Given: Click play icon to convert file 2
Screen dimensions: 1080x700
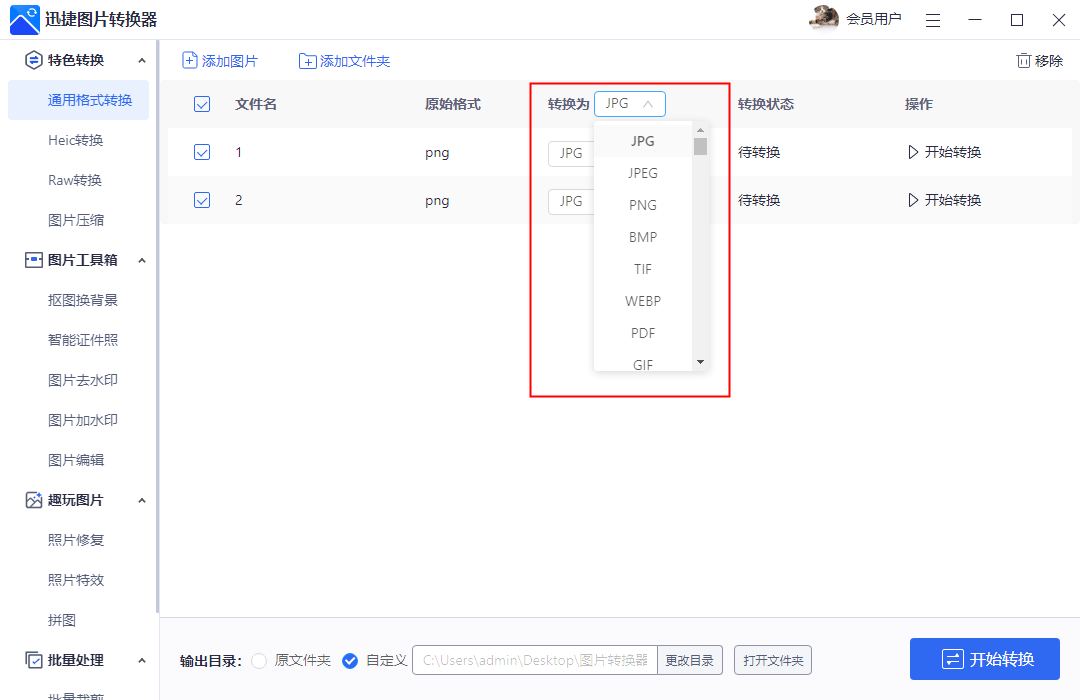Looking at the screenshot, I should tap(912, 201).
